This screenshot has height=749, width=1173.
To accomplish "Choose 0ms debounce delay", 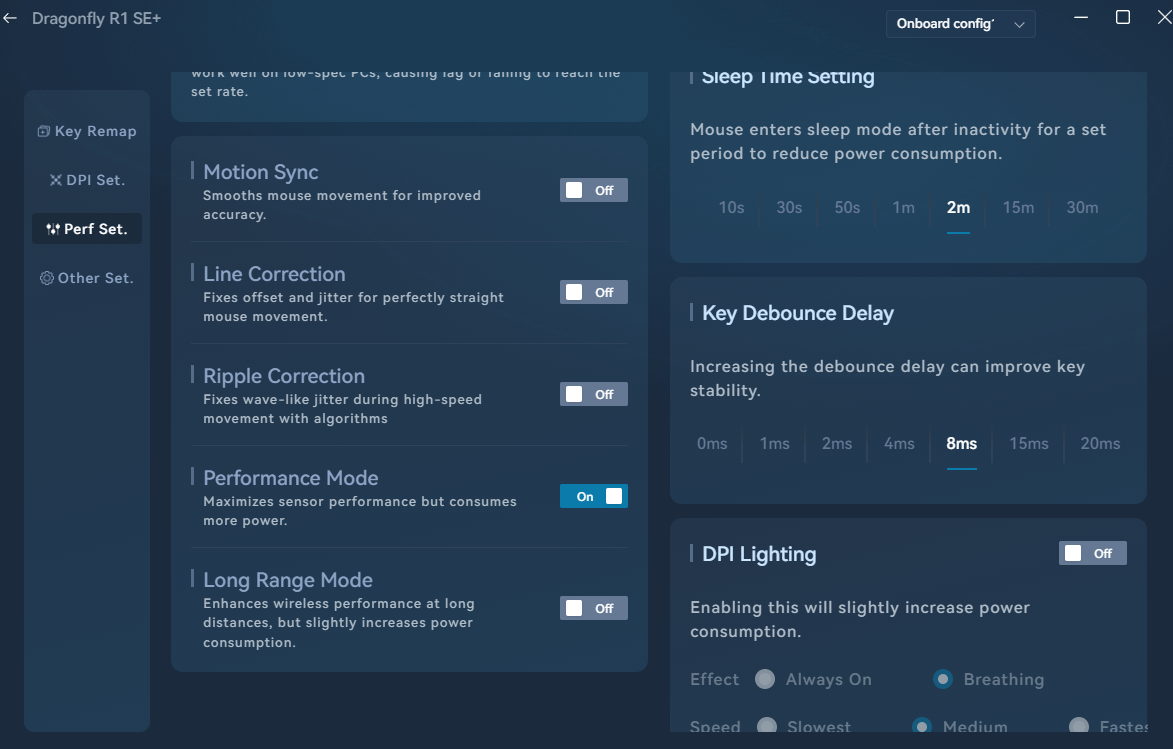I will pyautogui.click(x=712, y=444).
